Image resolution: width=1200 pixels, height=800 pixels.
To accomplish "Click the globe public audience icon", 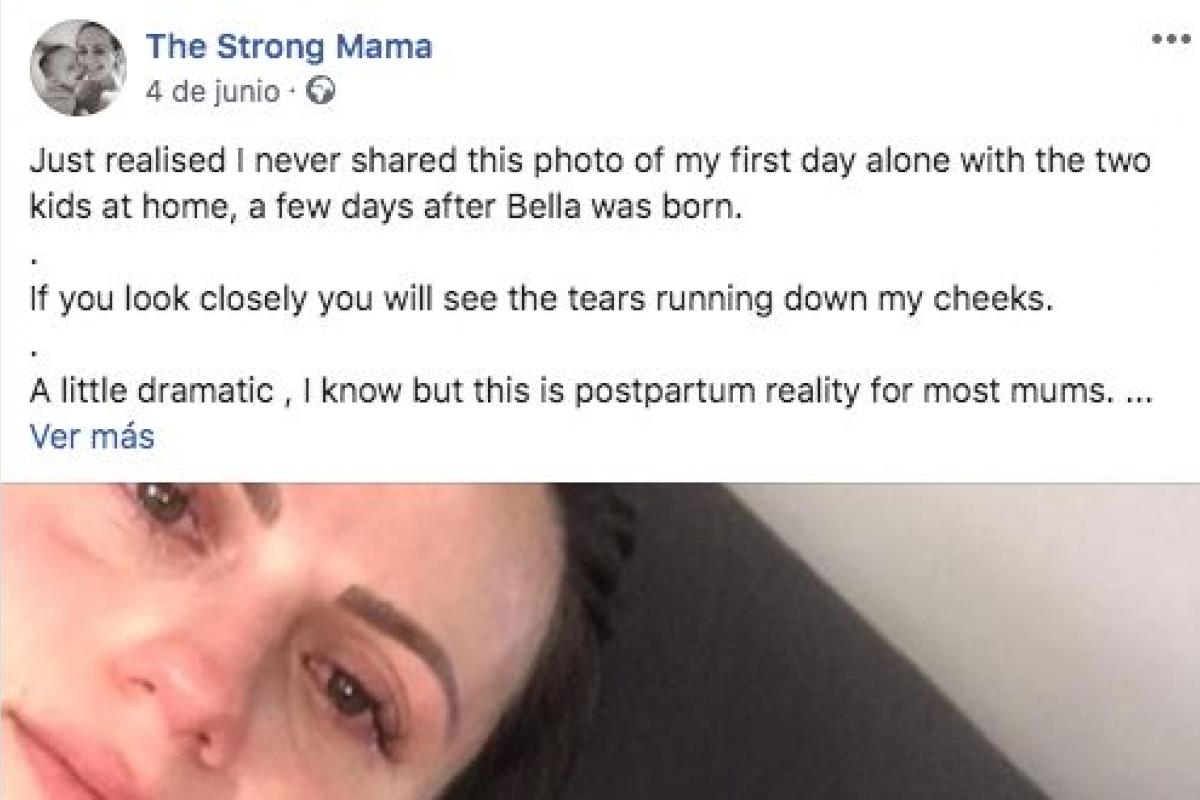I will click(321, 93).
